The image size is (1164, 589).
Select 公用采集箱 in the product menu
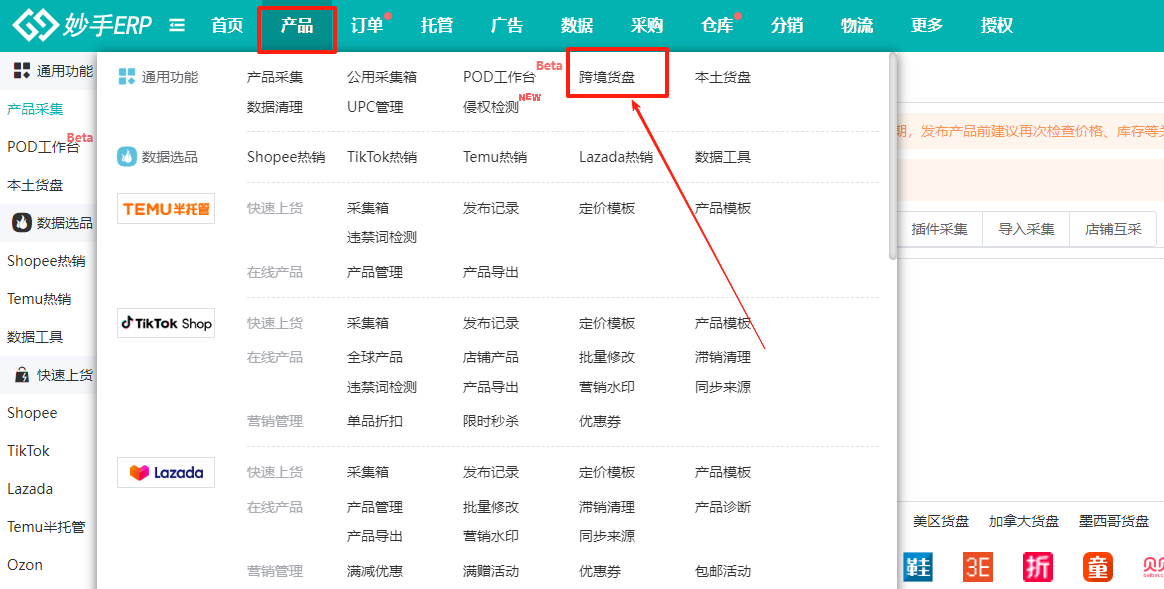pyautogui.click(x=382, y=77)
